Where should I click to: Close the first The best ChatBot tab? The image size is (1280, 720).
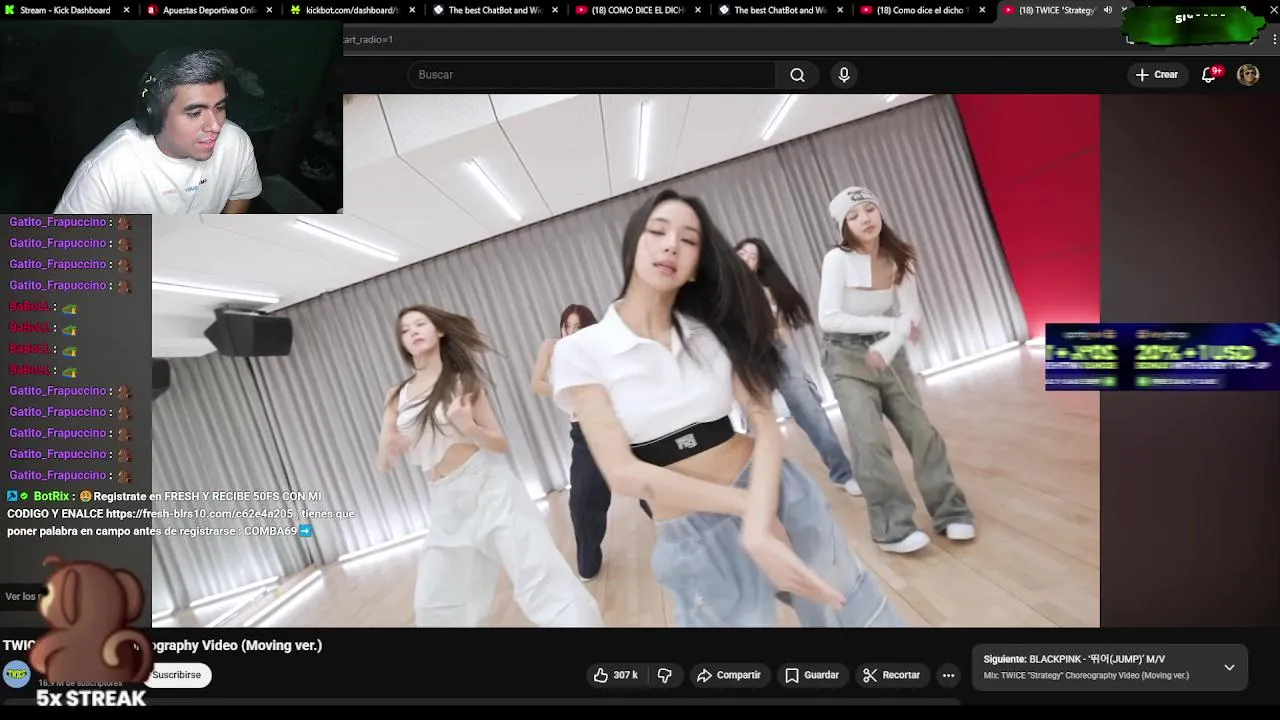(x=554, y=10)
